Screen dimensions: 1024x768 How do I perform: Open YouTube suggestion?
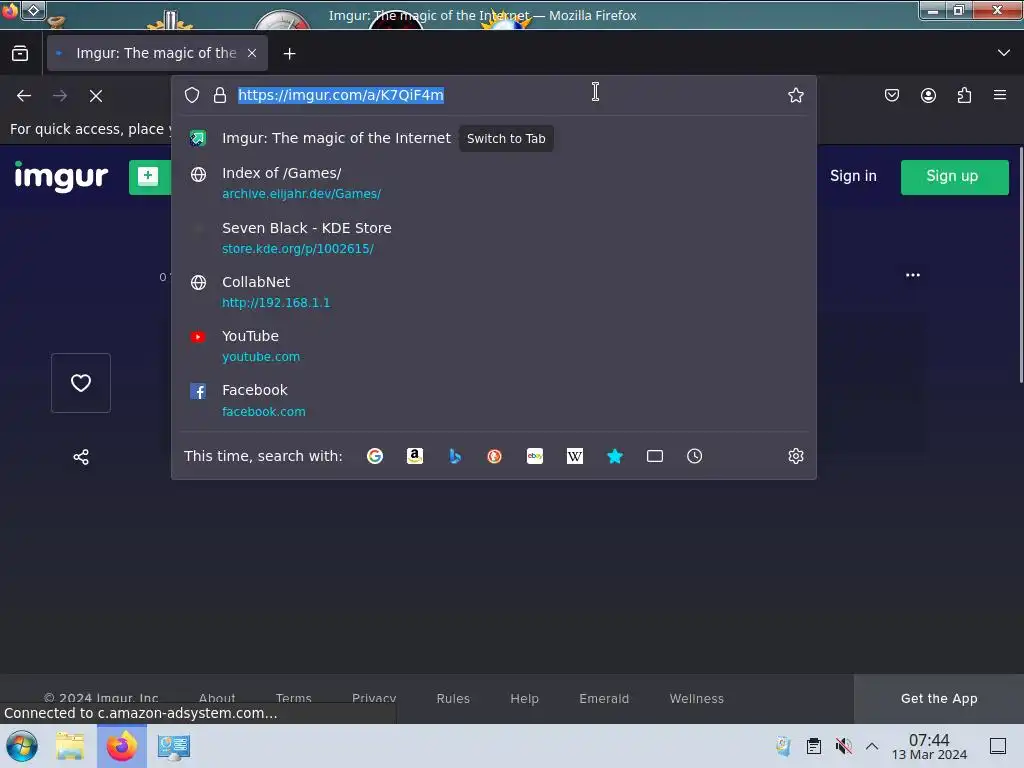(x=494, y=346)
